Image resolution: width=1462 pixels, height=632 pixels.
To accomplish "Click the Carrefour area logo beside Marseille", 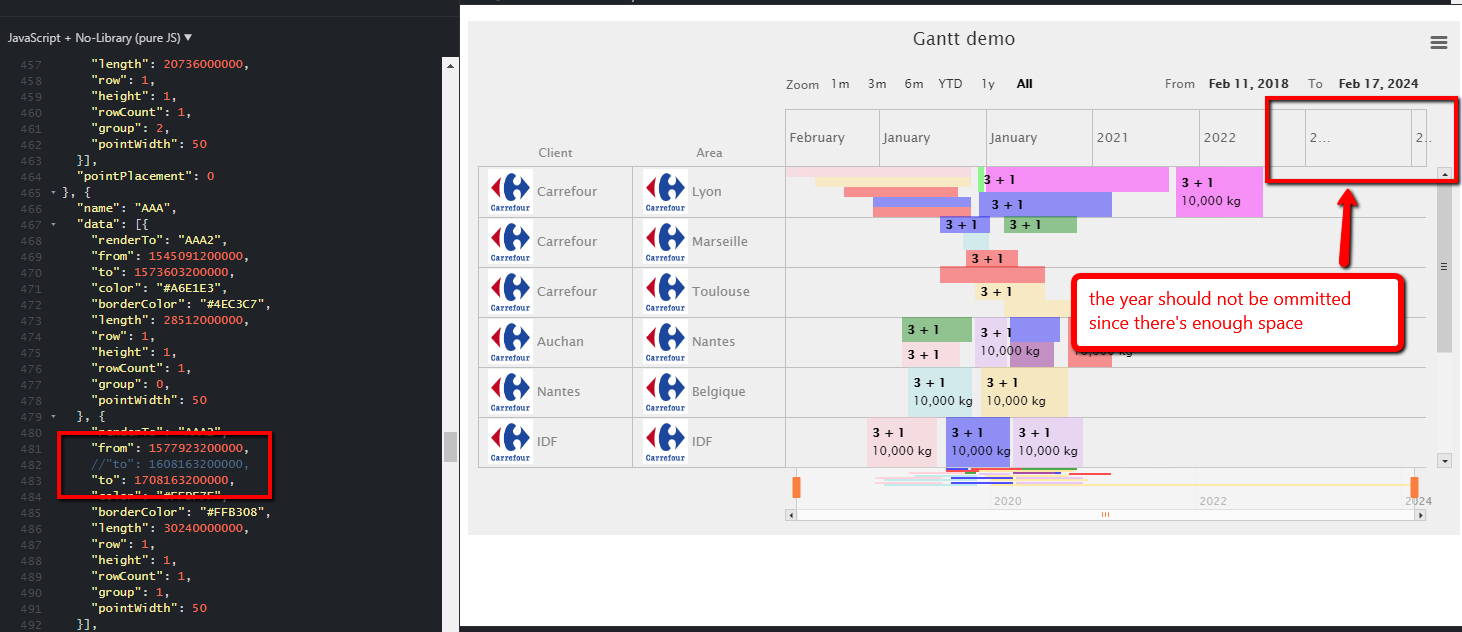I will pyautogui.click(x=663, y=241).
